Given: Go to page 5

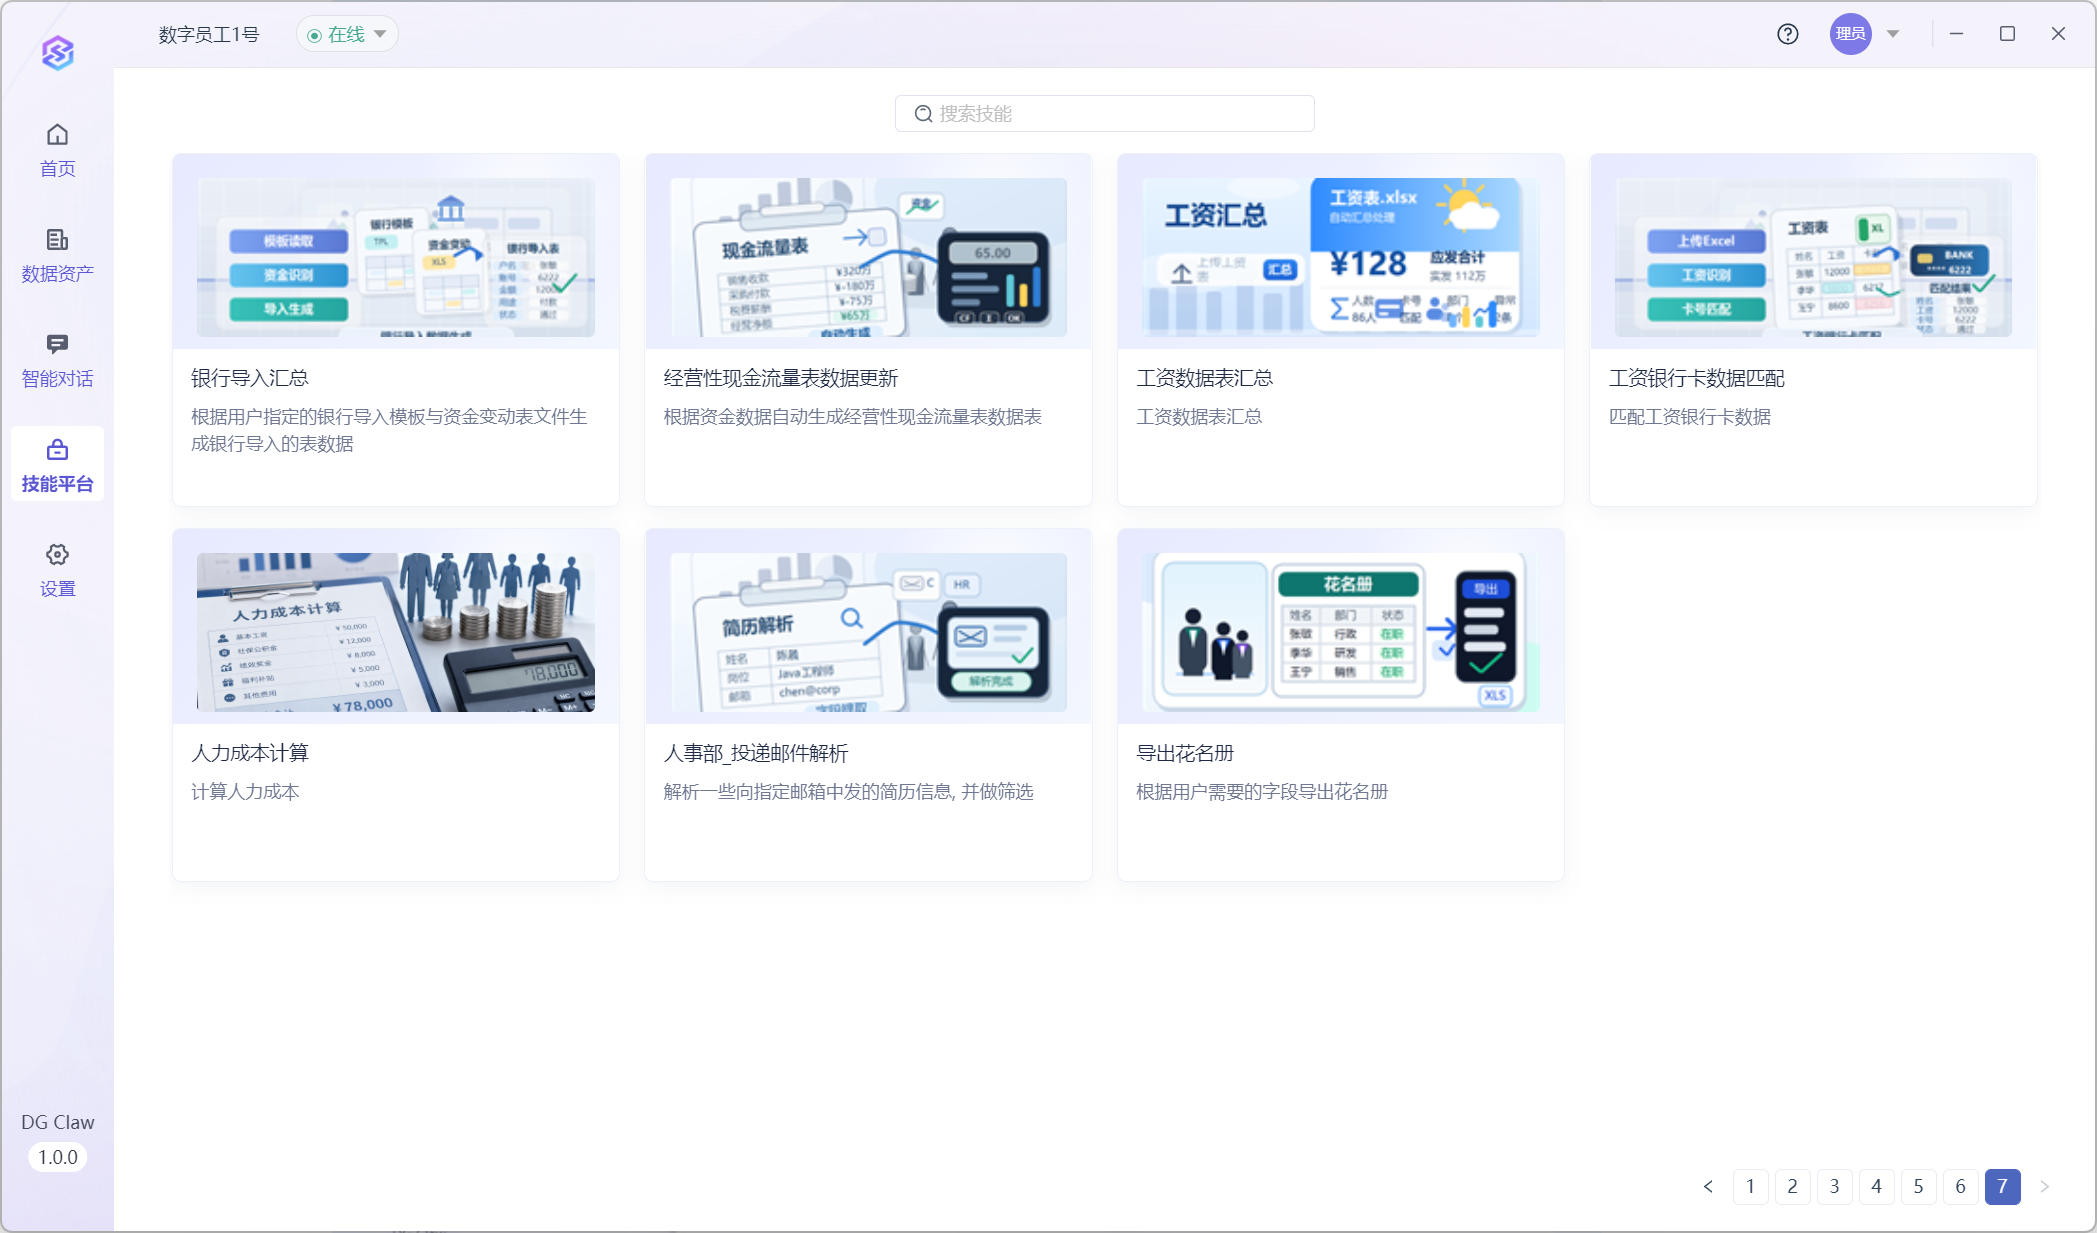Looking at the screenshot, I should pyautogui.click(x=1918, y=1187).
